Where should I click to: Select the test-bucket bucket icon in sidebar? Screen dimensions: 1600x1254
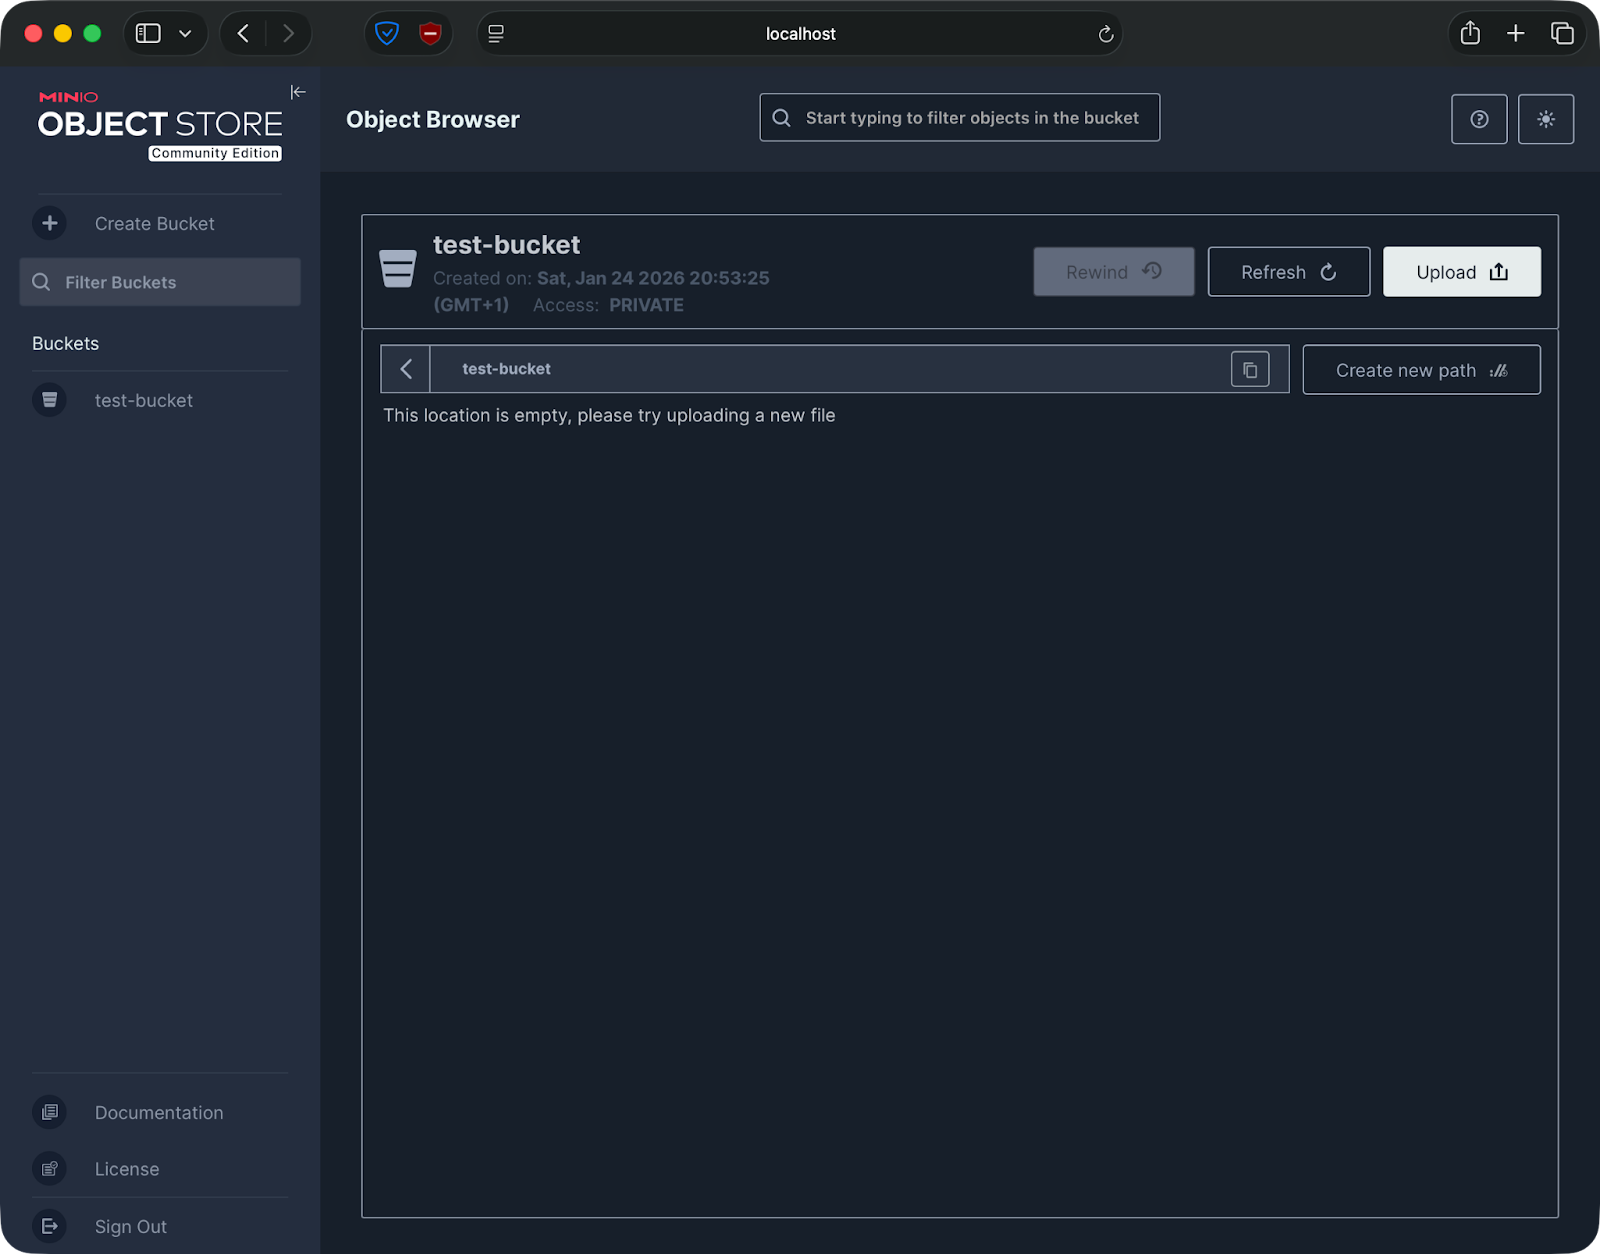[x=49, y=400]
